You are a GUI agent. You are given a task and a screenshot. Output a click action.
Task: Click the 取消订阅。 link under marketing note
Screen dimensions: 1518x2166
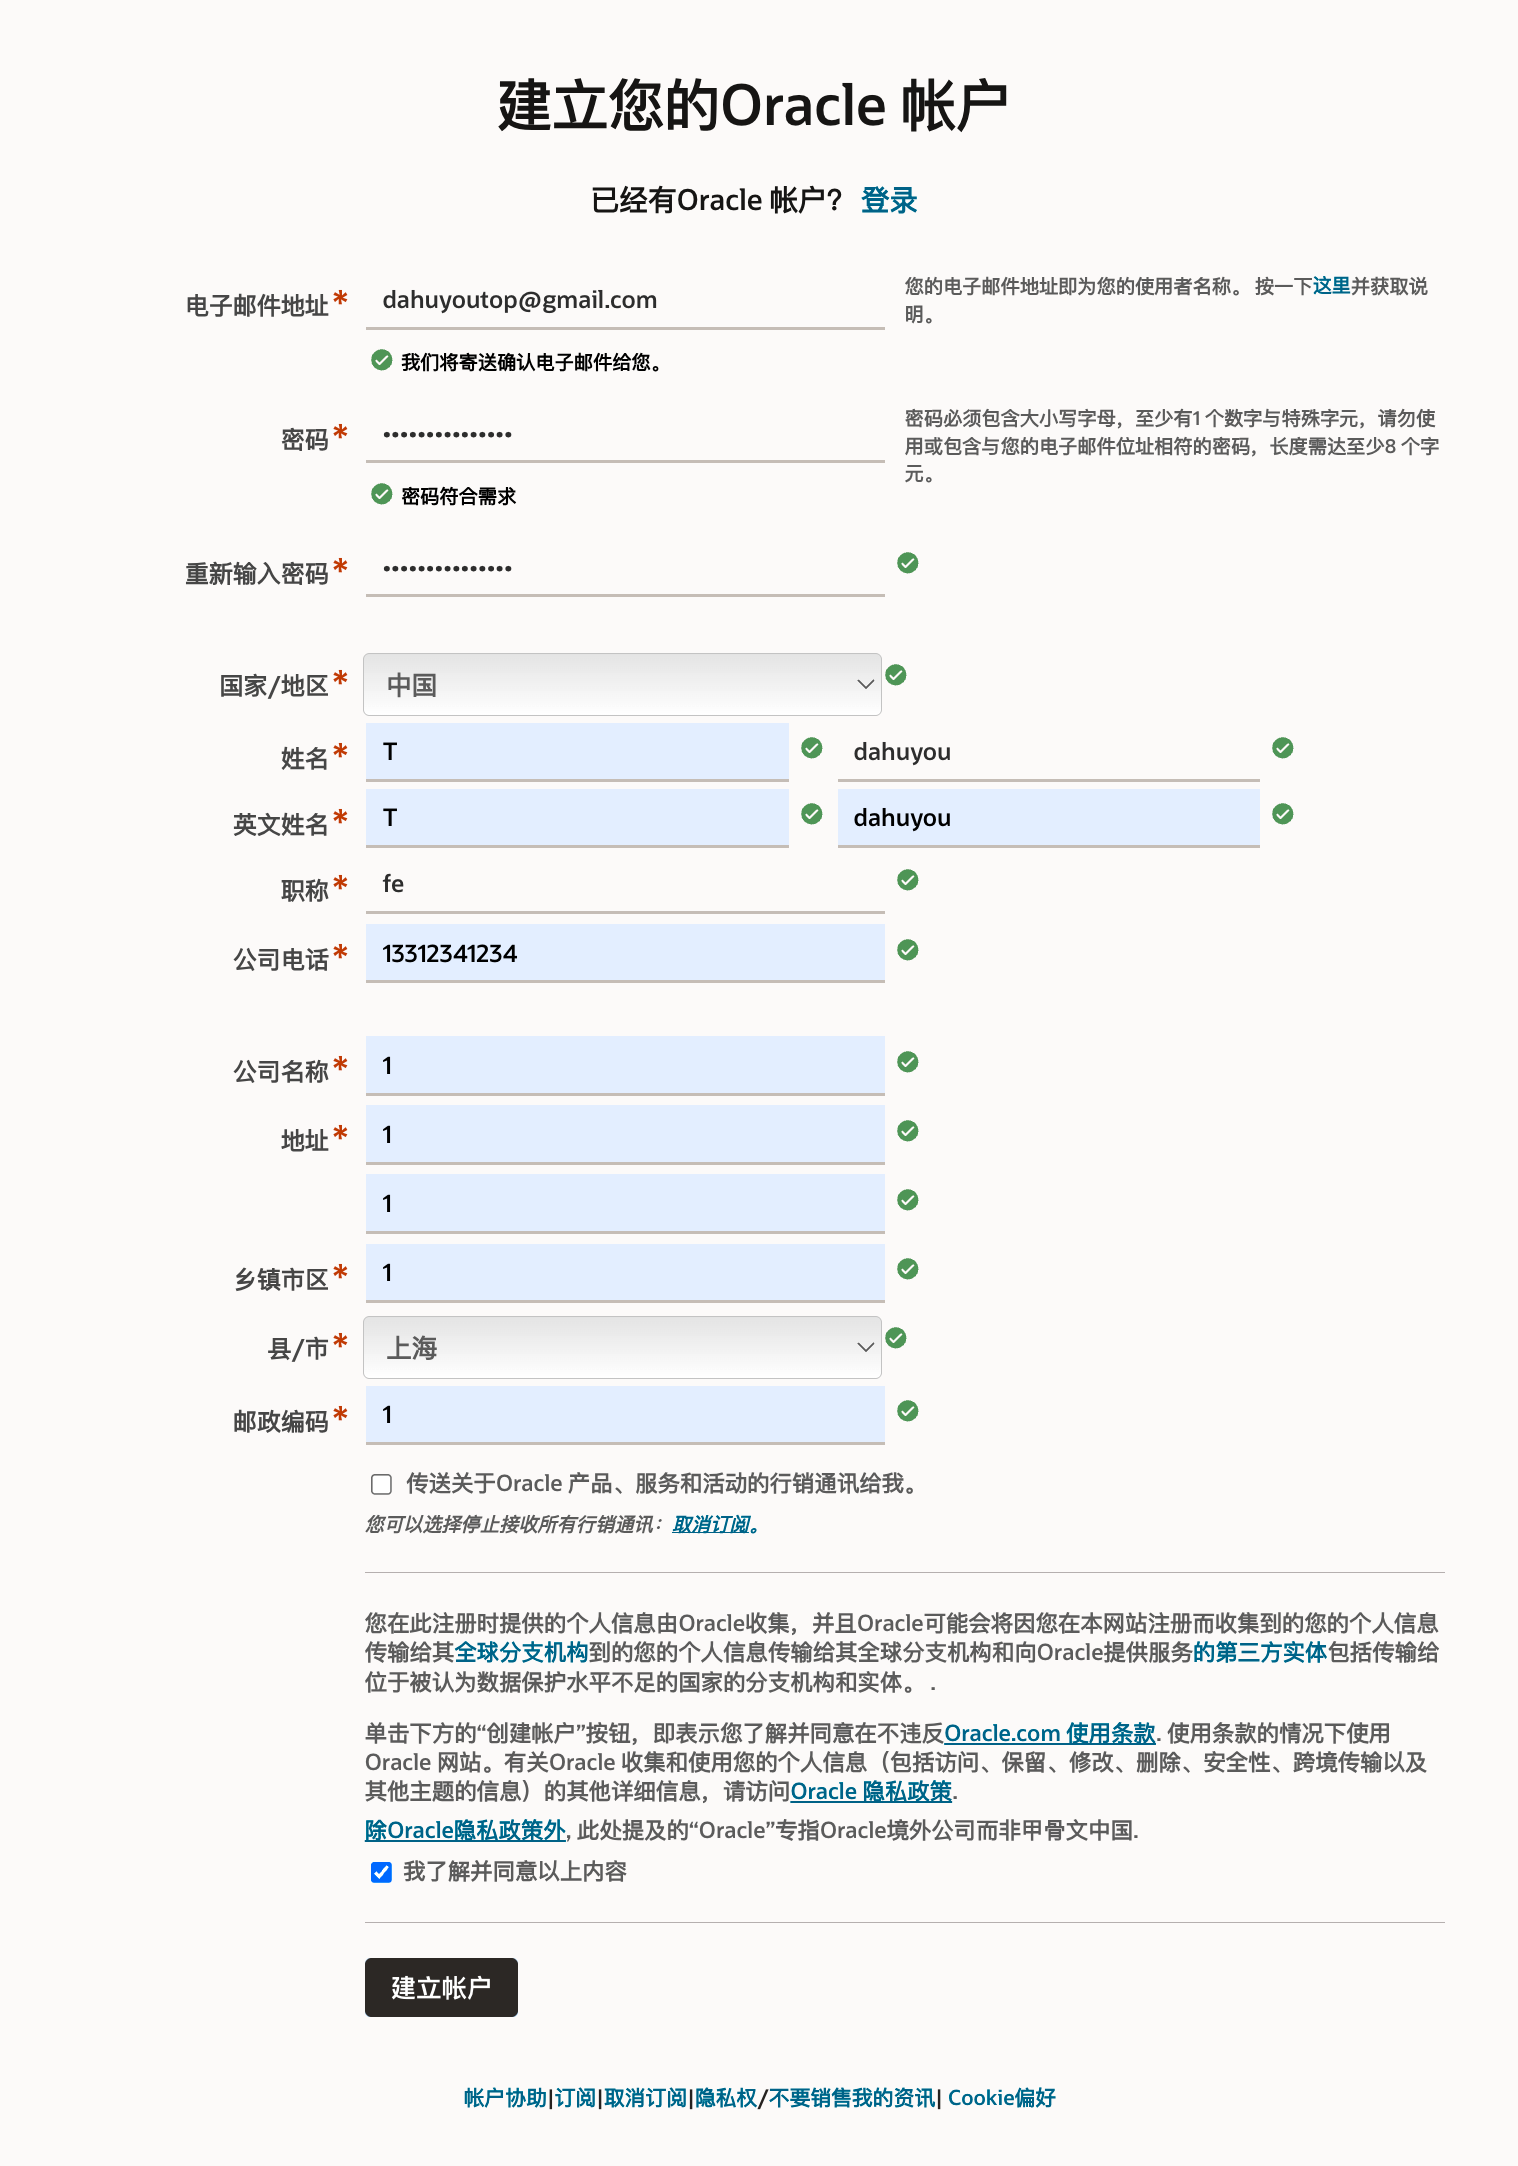click(x=716, y=1524)
